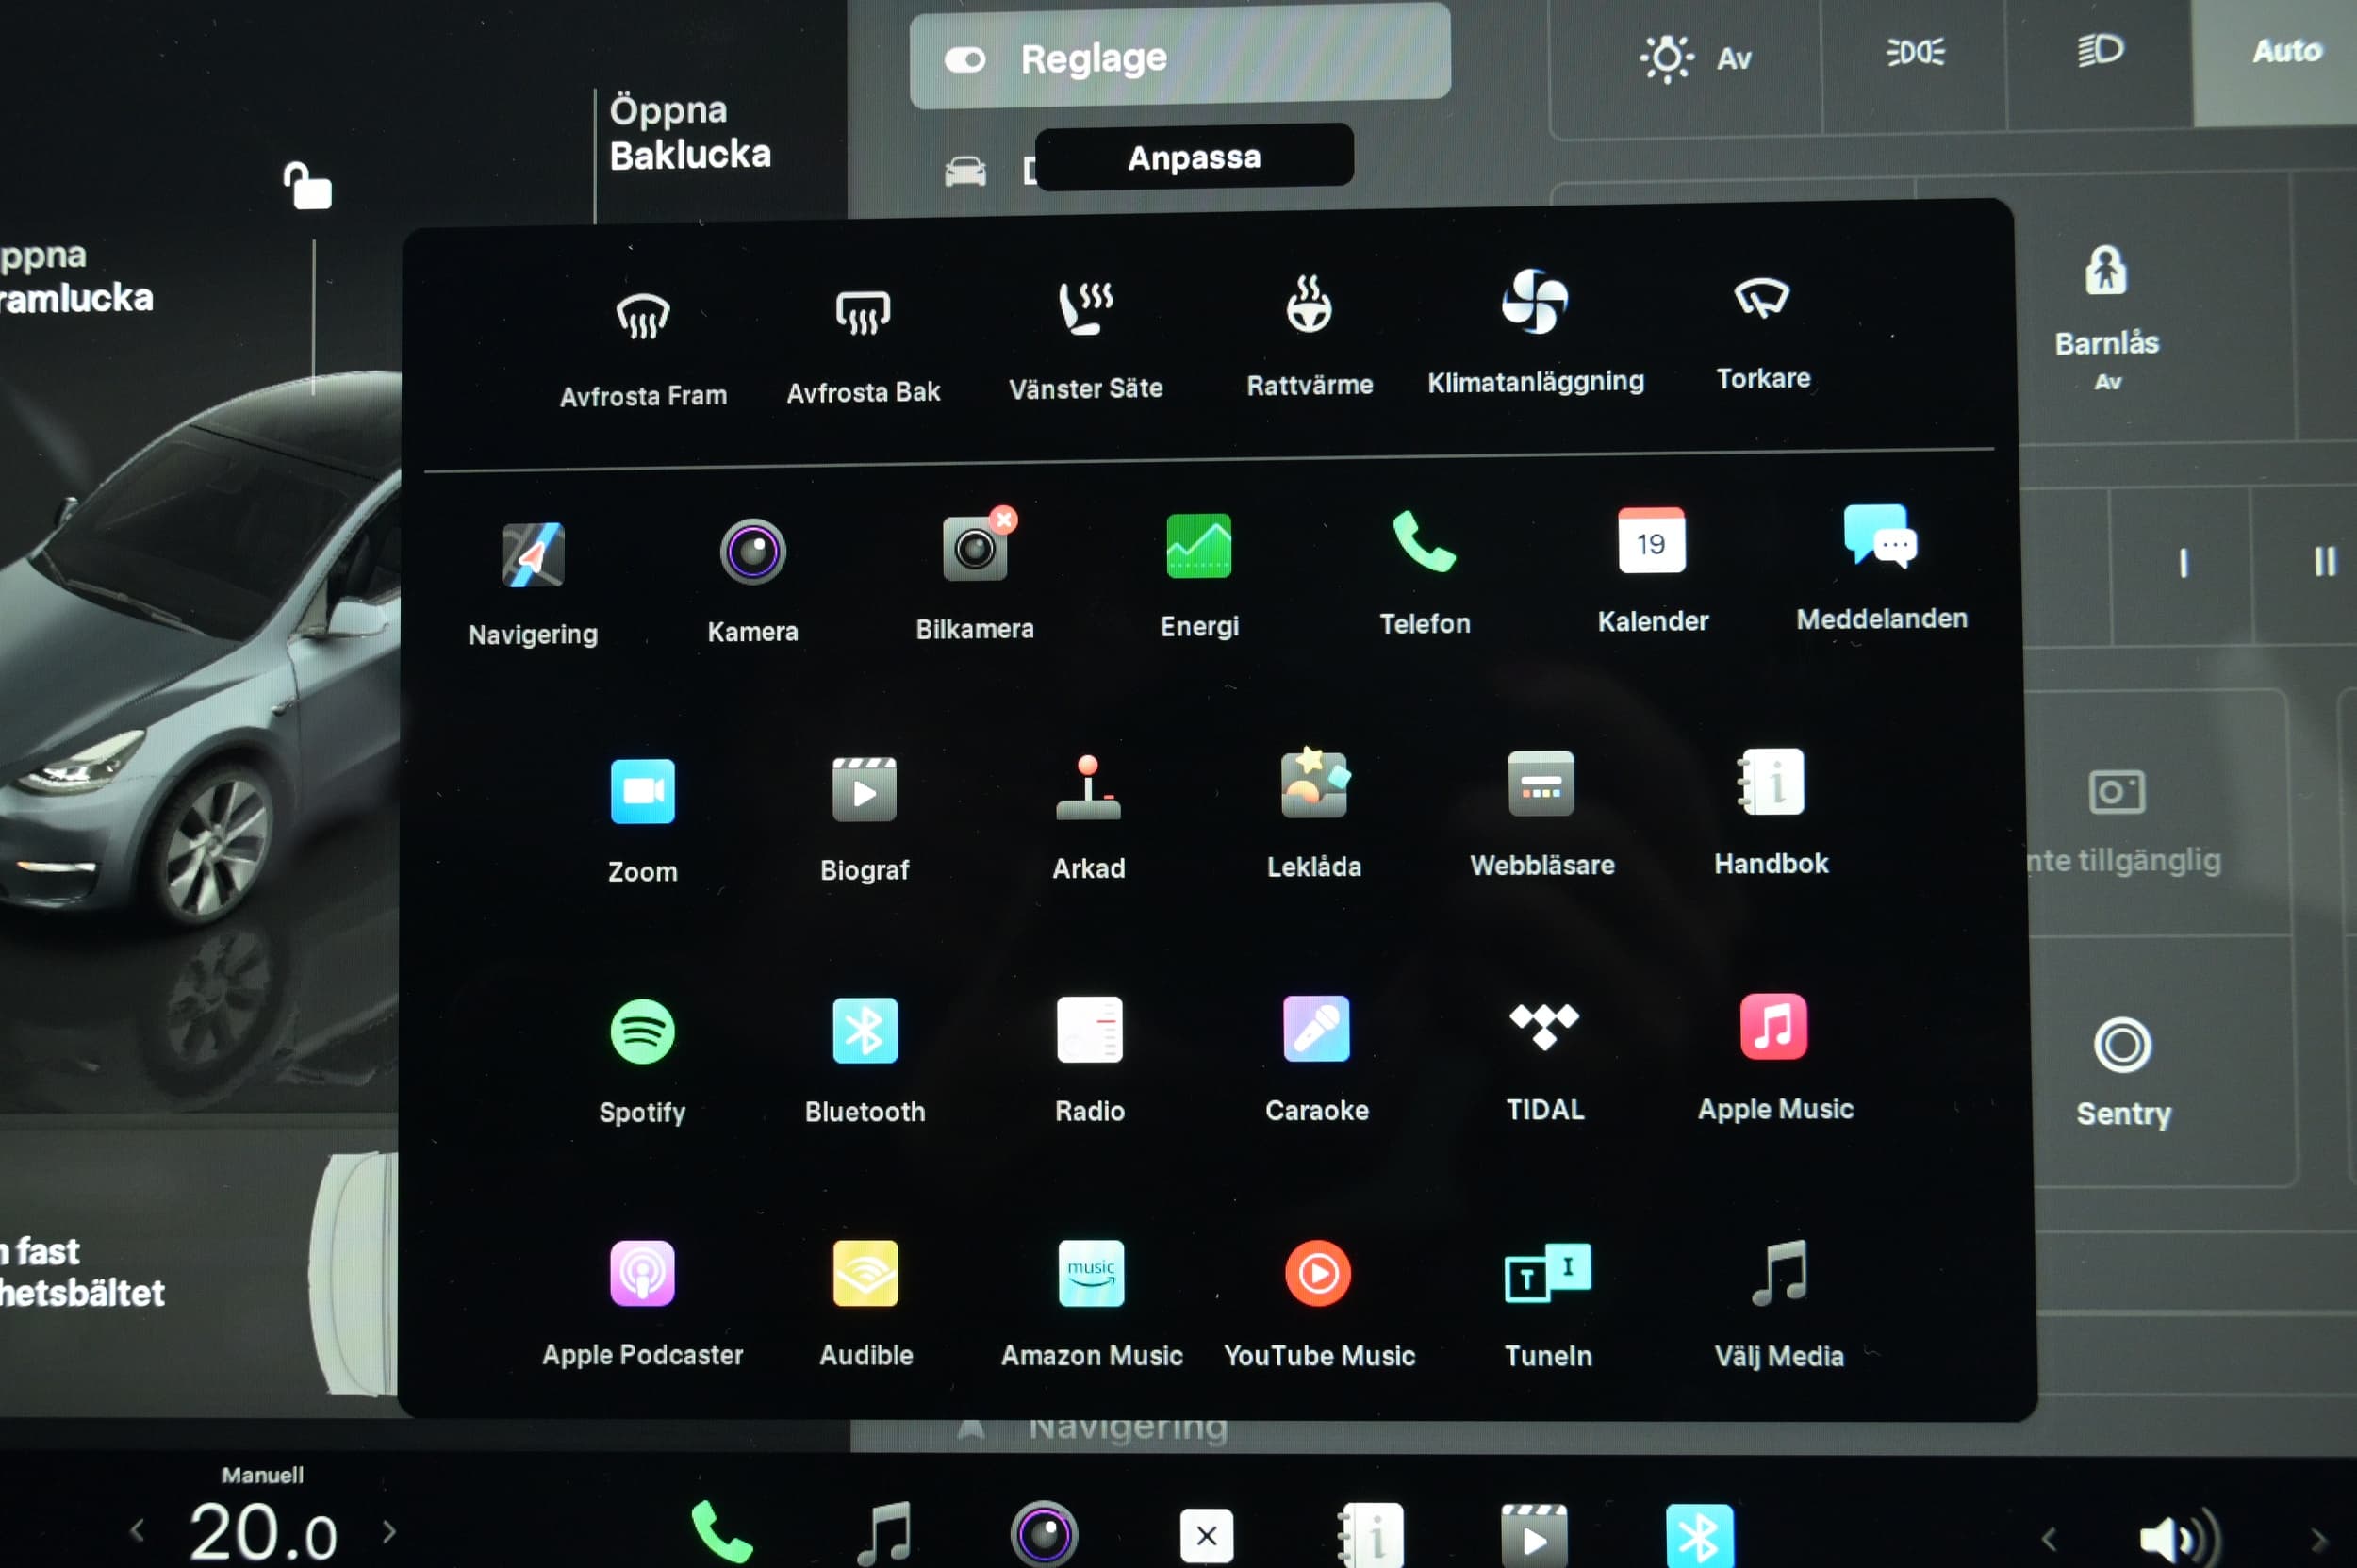Launch the Zoom app
Image resolution: width=2357 pixels, height=1568 pixels.
(642, 821)
